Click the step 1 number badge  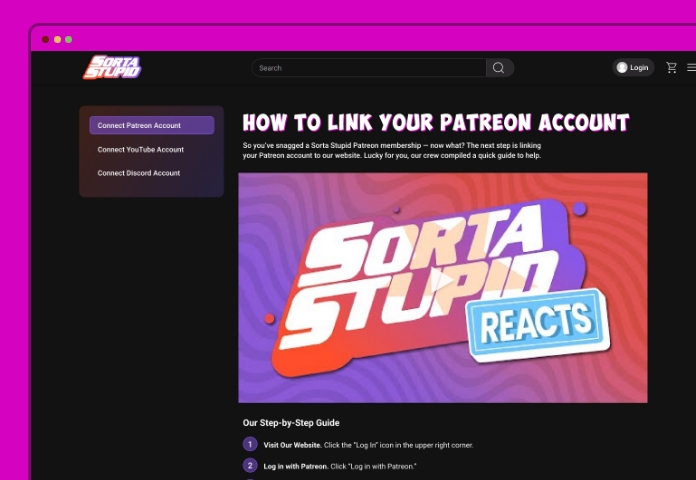[x=250, y=444]
